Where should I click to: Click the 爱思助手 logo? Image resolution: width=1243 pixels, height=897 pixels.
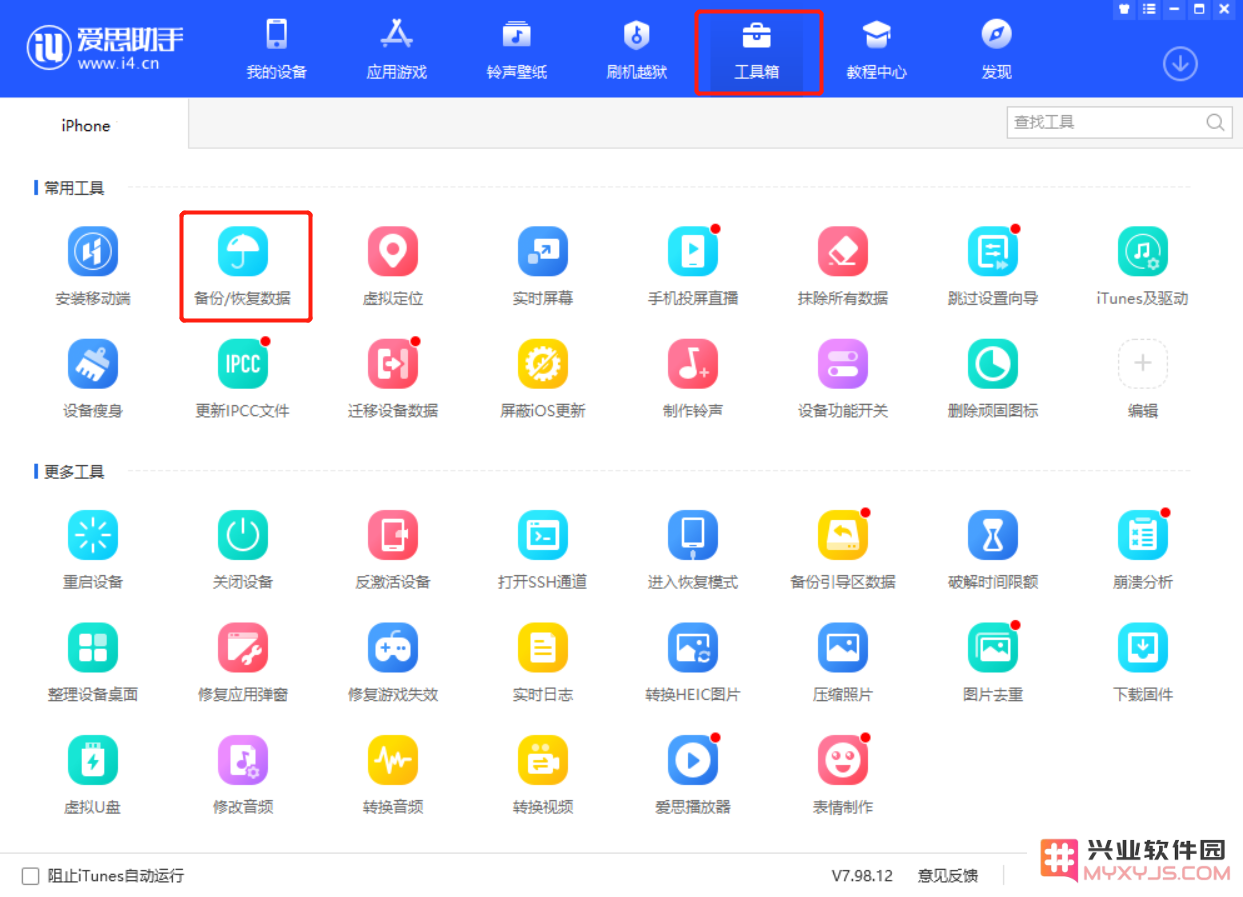(x=106, y=47)
